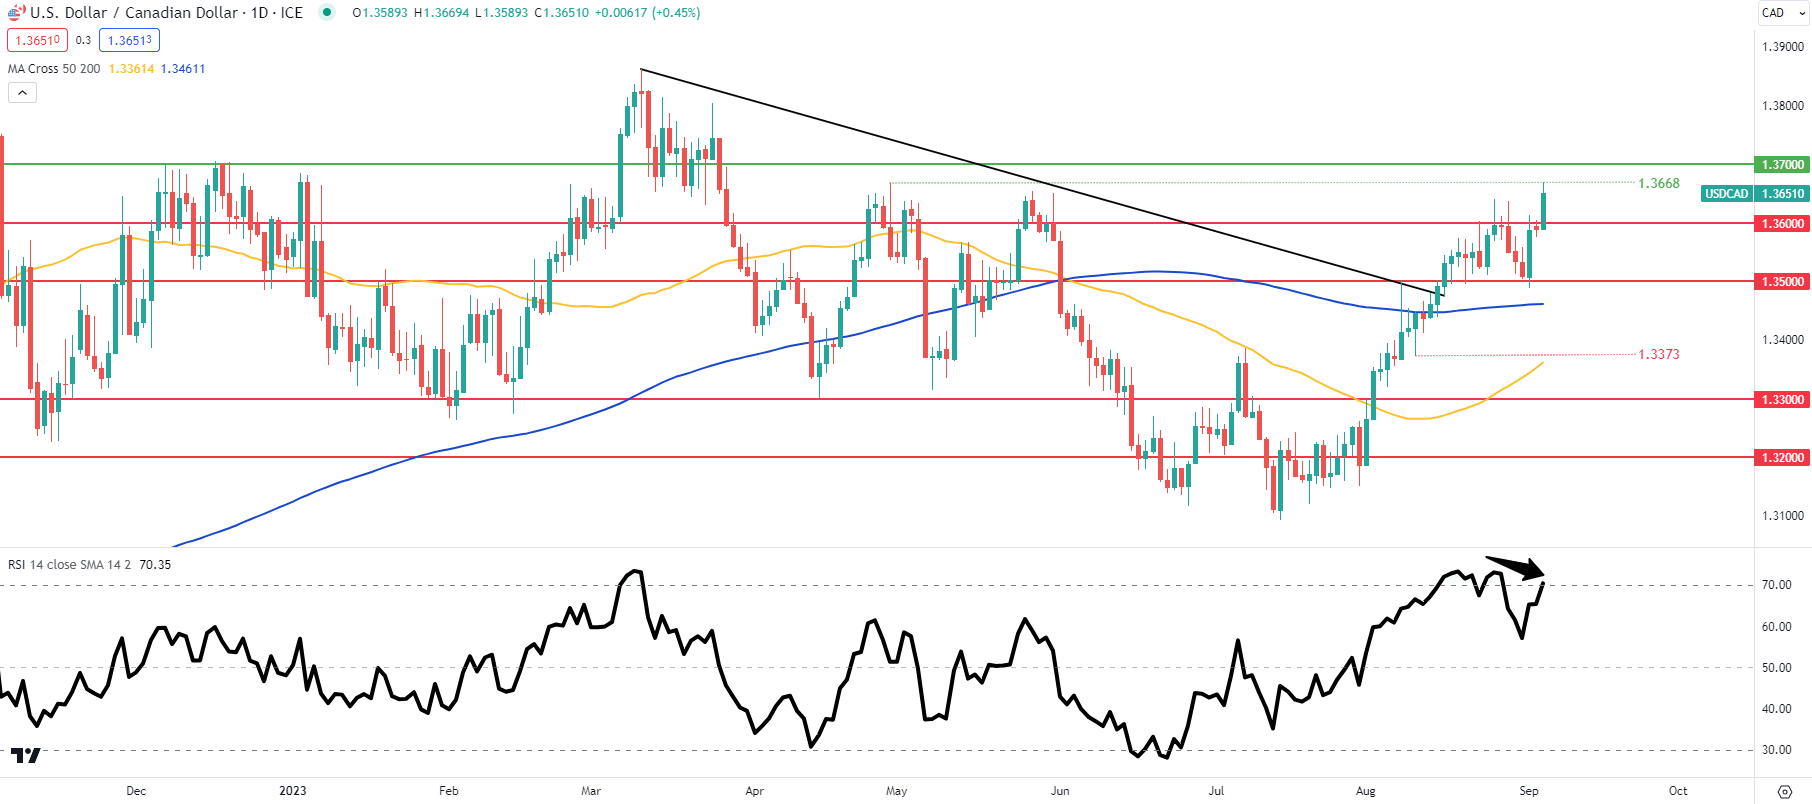Click the 1.3668 resistance level text
Image resolution: width=1812 pixels, height=804 pixels.
coord(1658,183)
